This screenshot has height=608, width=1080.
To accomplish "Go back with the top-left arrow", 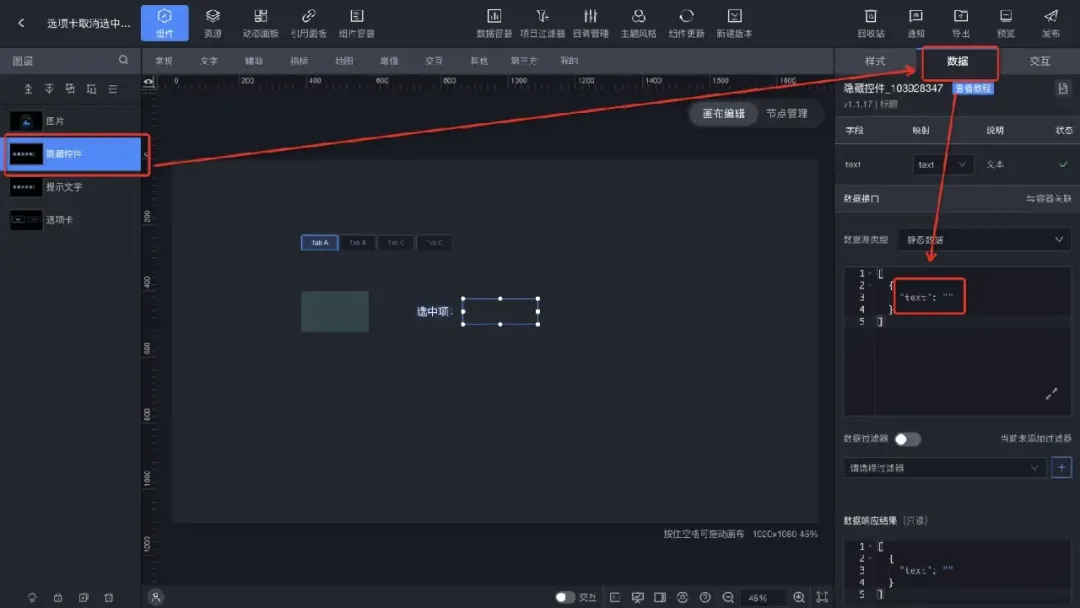I will (x=21, y=23).
